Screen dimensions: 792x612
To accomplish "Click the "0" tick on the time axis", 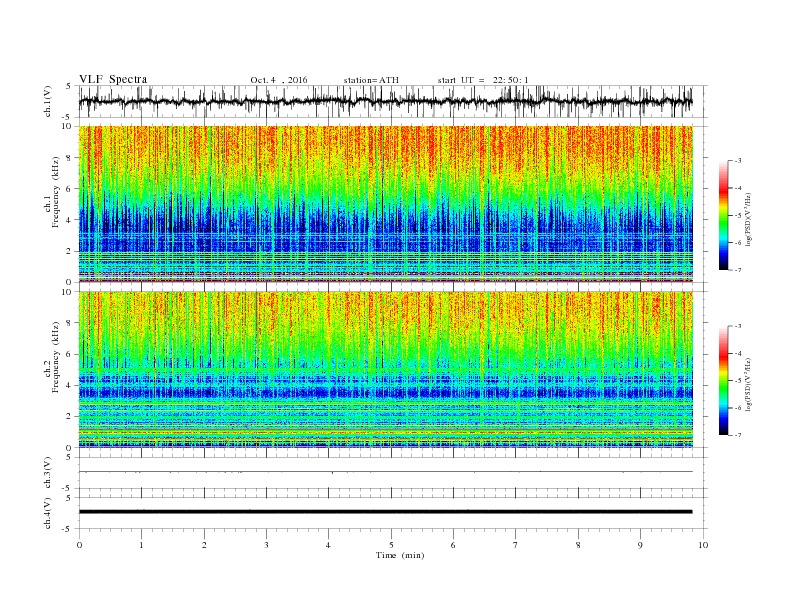I will pyautogui.click(x=79, y=545).
